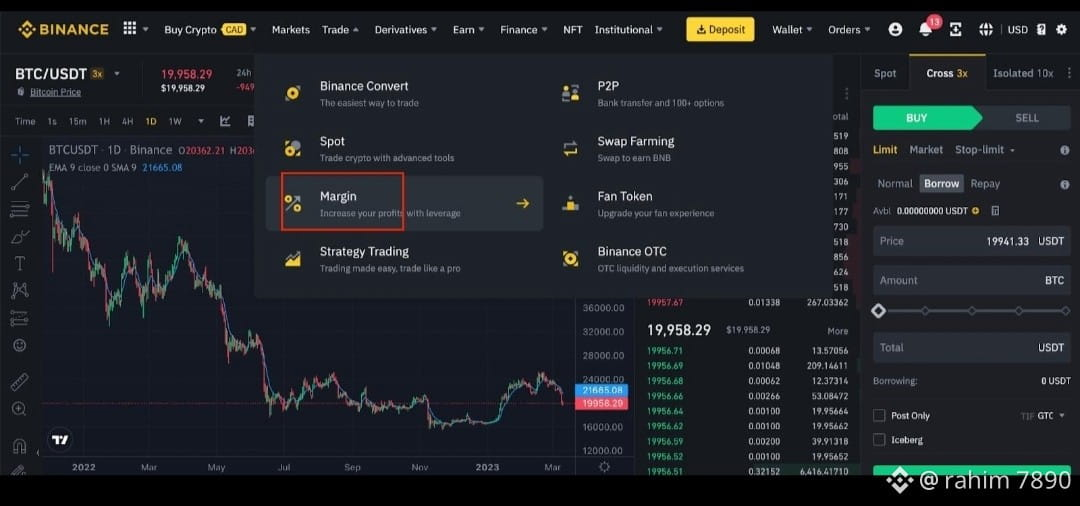Click the plus icon to transfer USDT
Viewport: 1080px width, 506px height.
975,211
